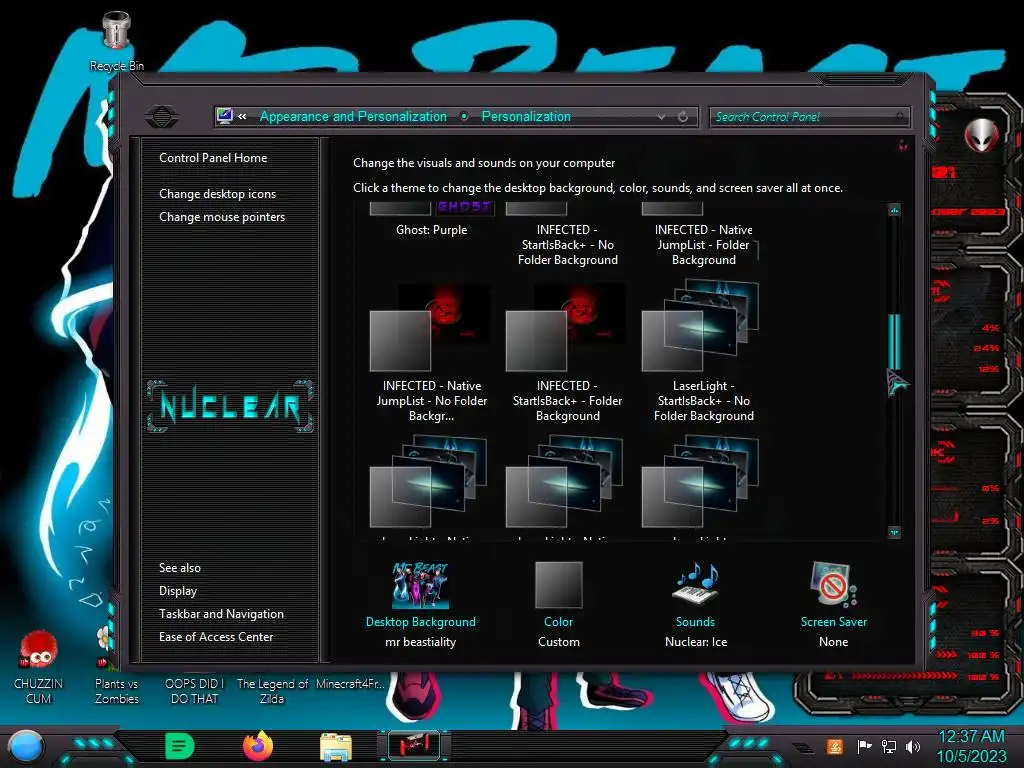1024x768 pixels.
Task: Open Taskbar and Navigation link
Action: tap(221, 614)
